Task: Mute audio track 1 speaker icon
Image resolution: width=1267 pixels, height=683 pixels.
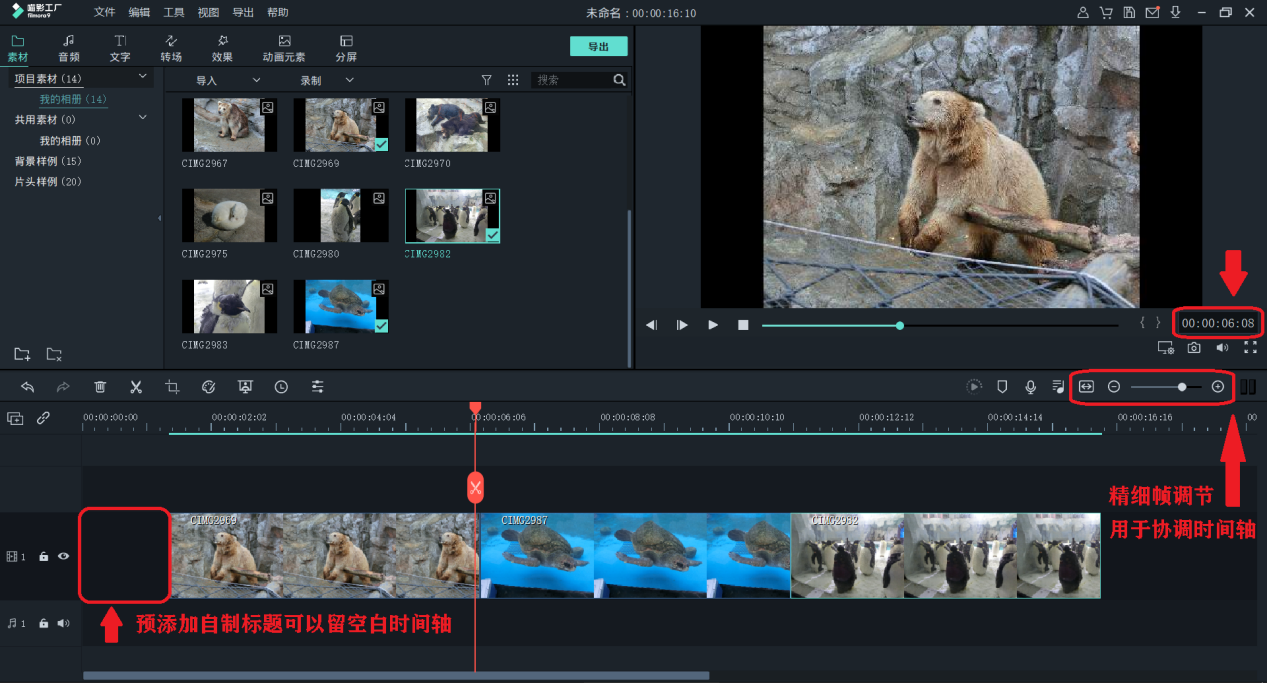Action: coord(63,623)
